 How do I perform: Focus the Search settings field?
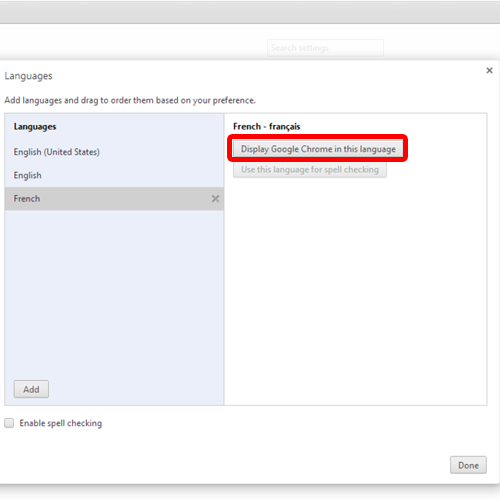point(325,48)
